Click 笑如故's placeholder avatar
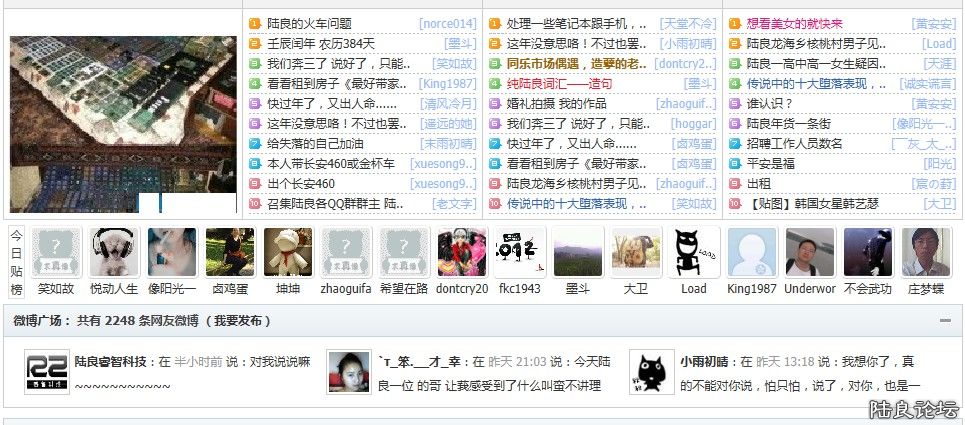Image resolution: width=965 pixels, height=425 pixels. click(x=56, y=252)
